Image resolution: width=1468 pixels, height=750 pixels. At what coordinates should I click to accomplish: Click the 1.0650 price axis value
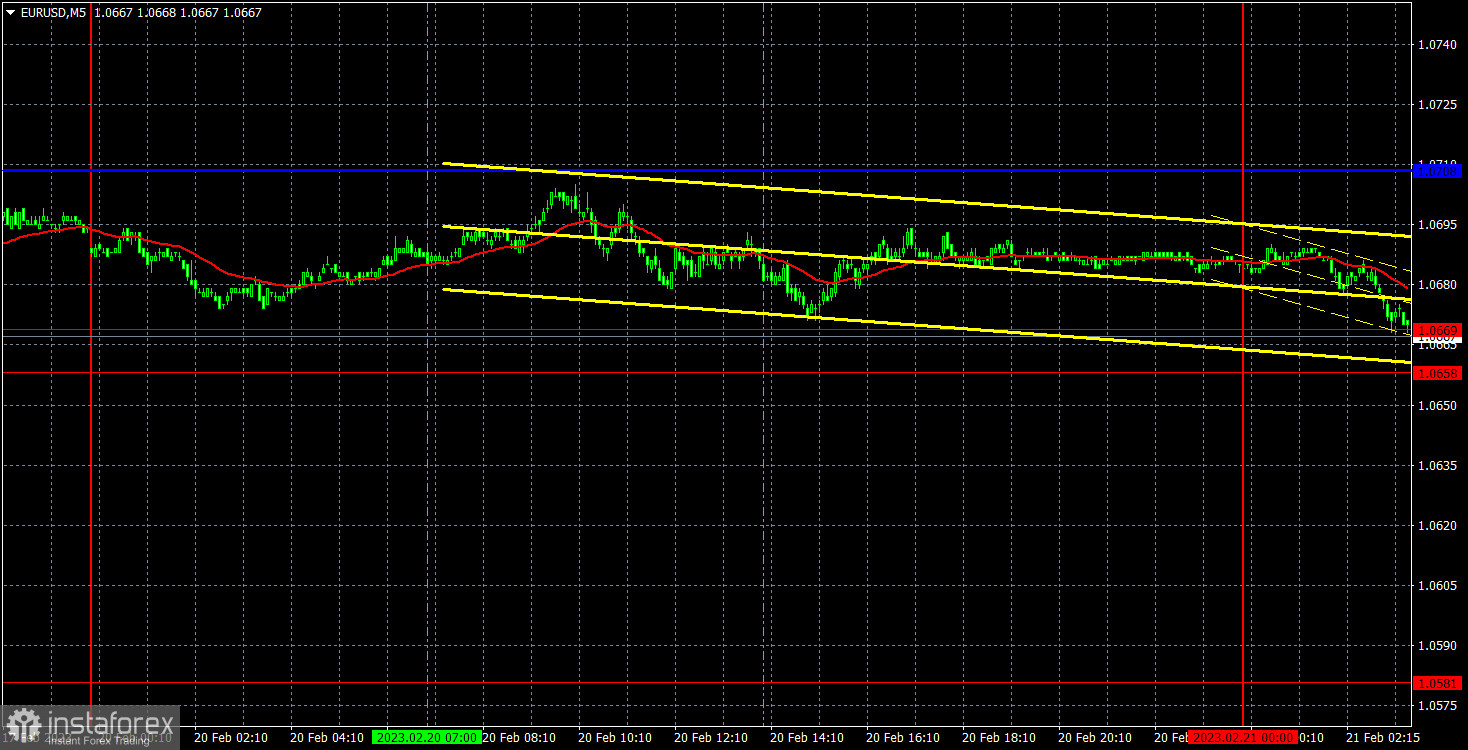[1439, 405]
